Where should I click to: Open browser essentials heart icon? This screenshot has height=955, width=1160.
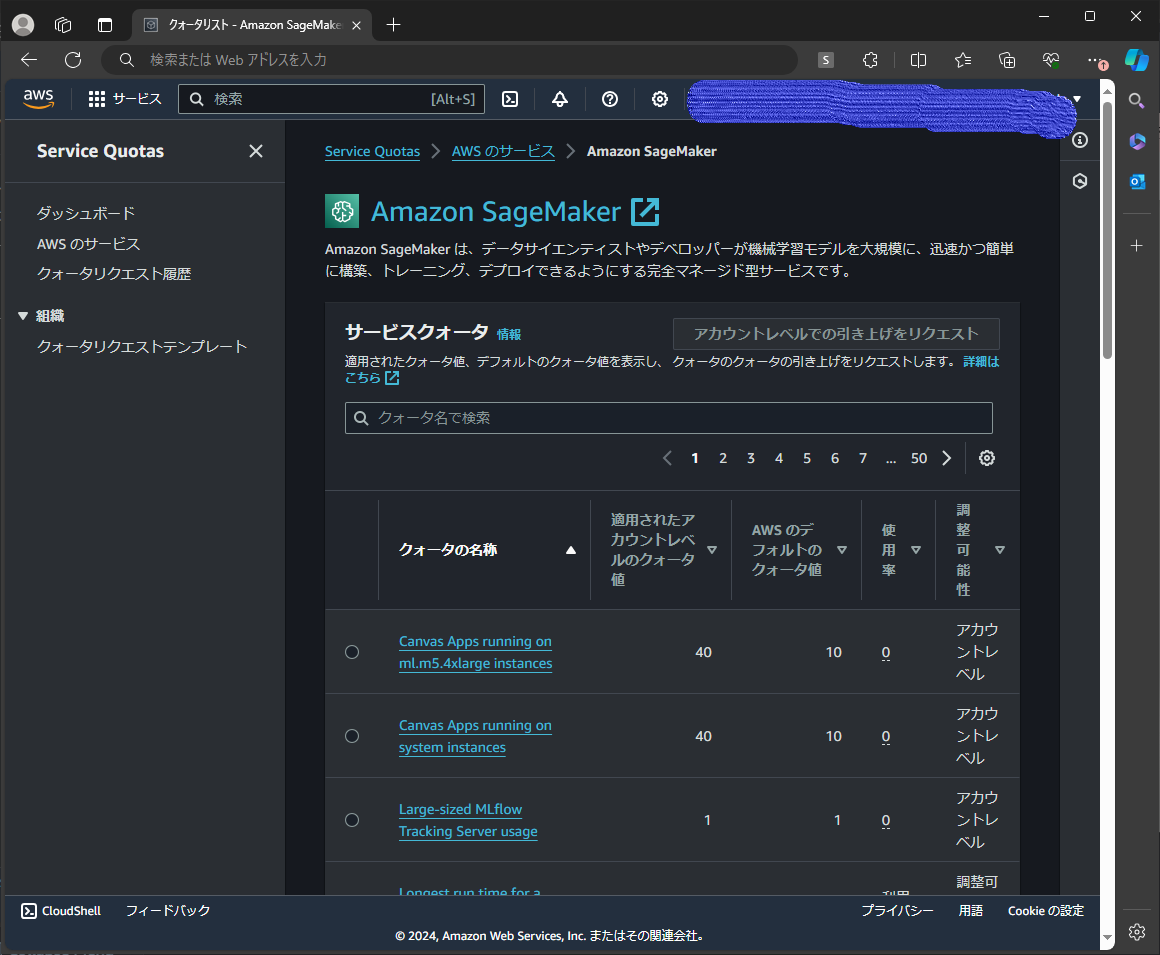[x=1051, y=60]
